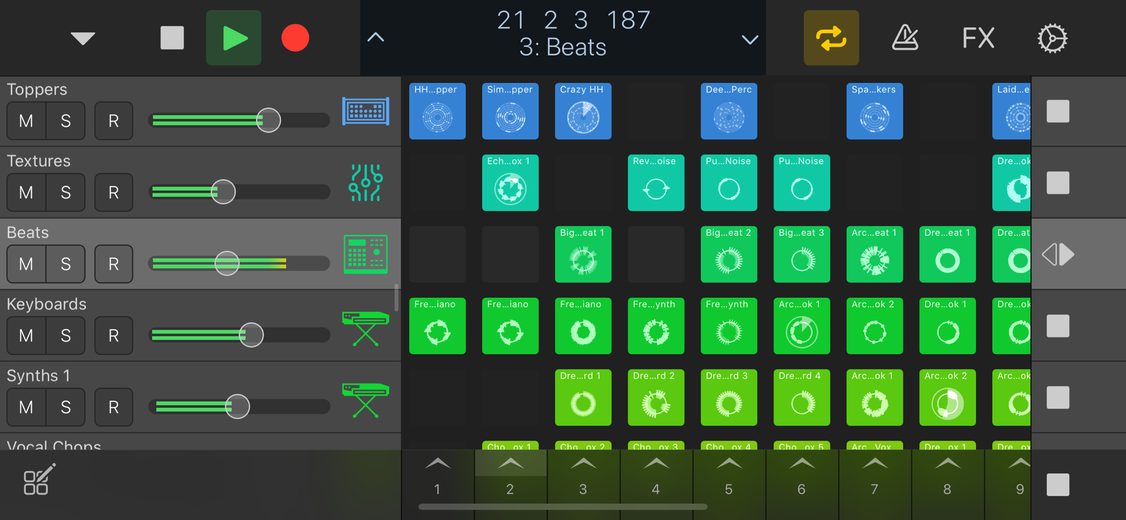Open the cell grid edit icon
Viewport: 1126px width, 520px height.
(x=39, y=480)
